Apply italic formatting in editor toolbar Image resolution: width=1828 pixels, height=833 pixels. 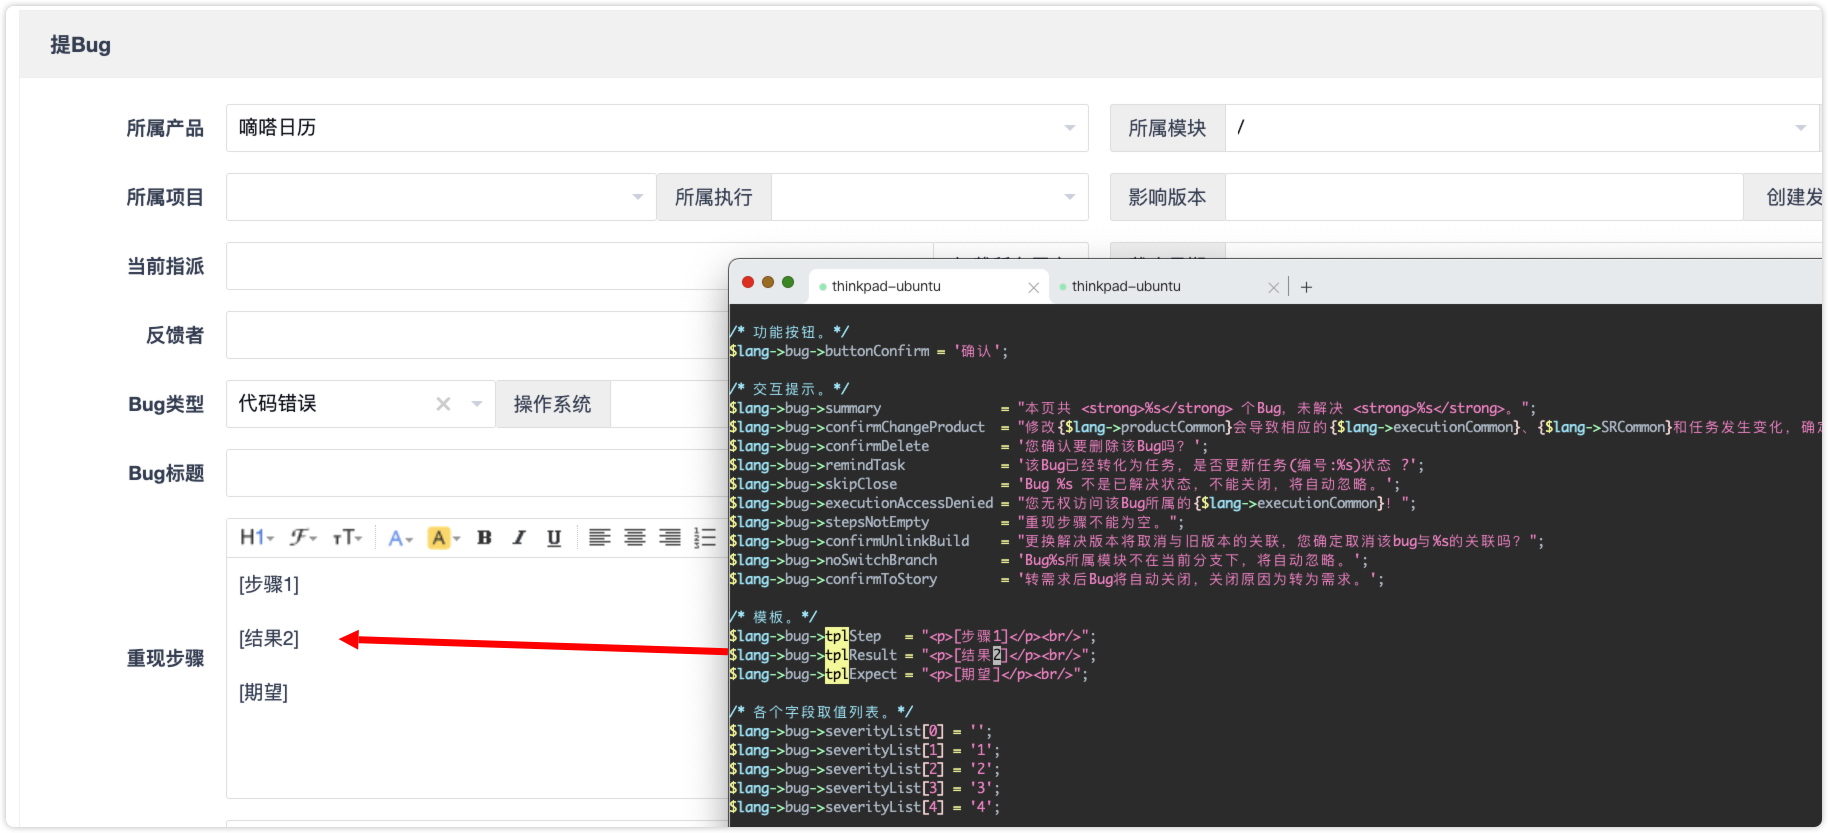(x=519, y=538)
